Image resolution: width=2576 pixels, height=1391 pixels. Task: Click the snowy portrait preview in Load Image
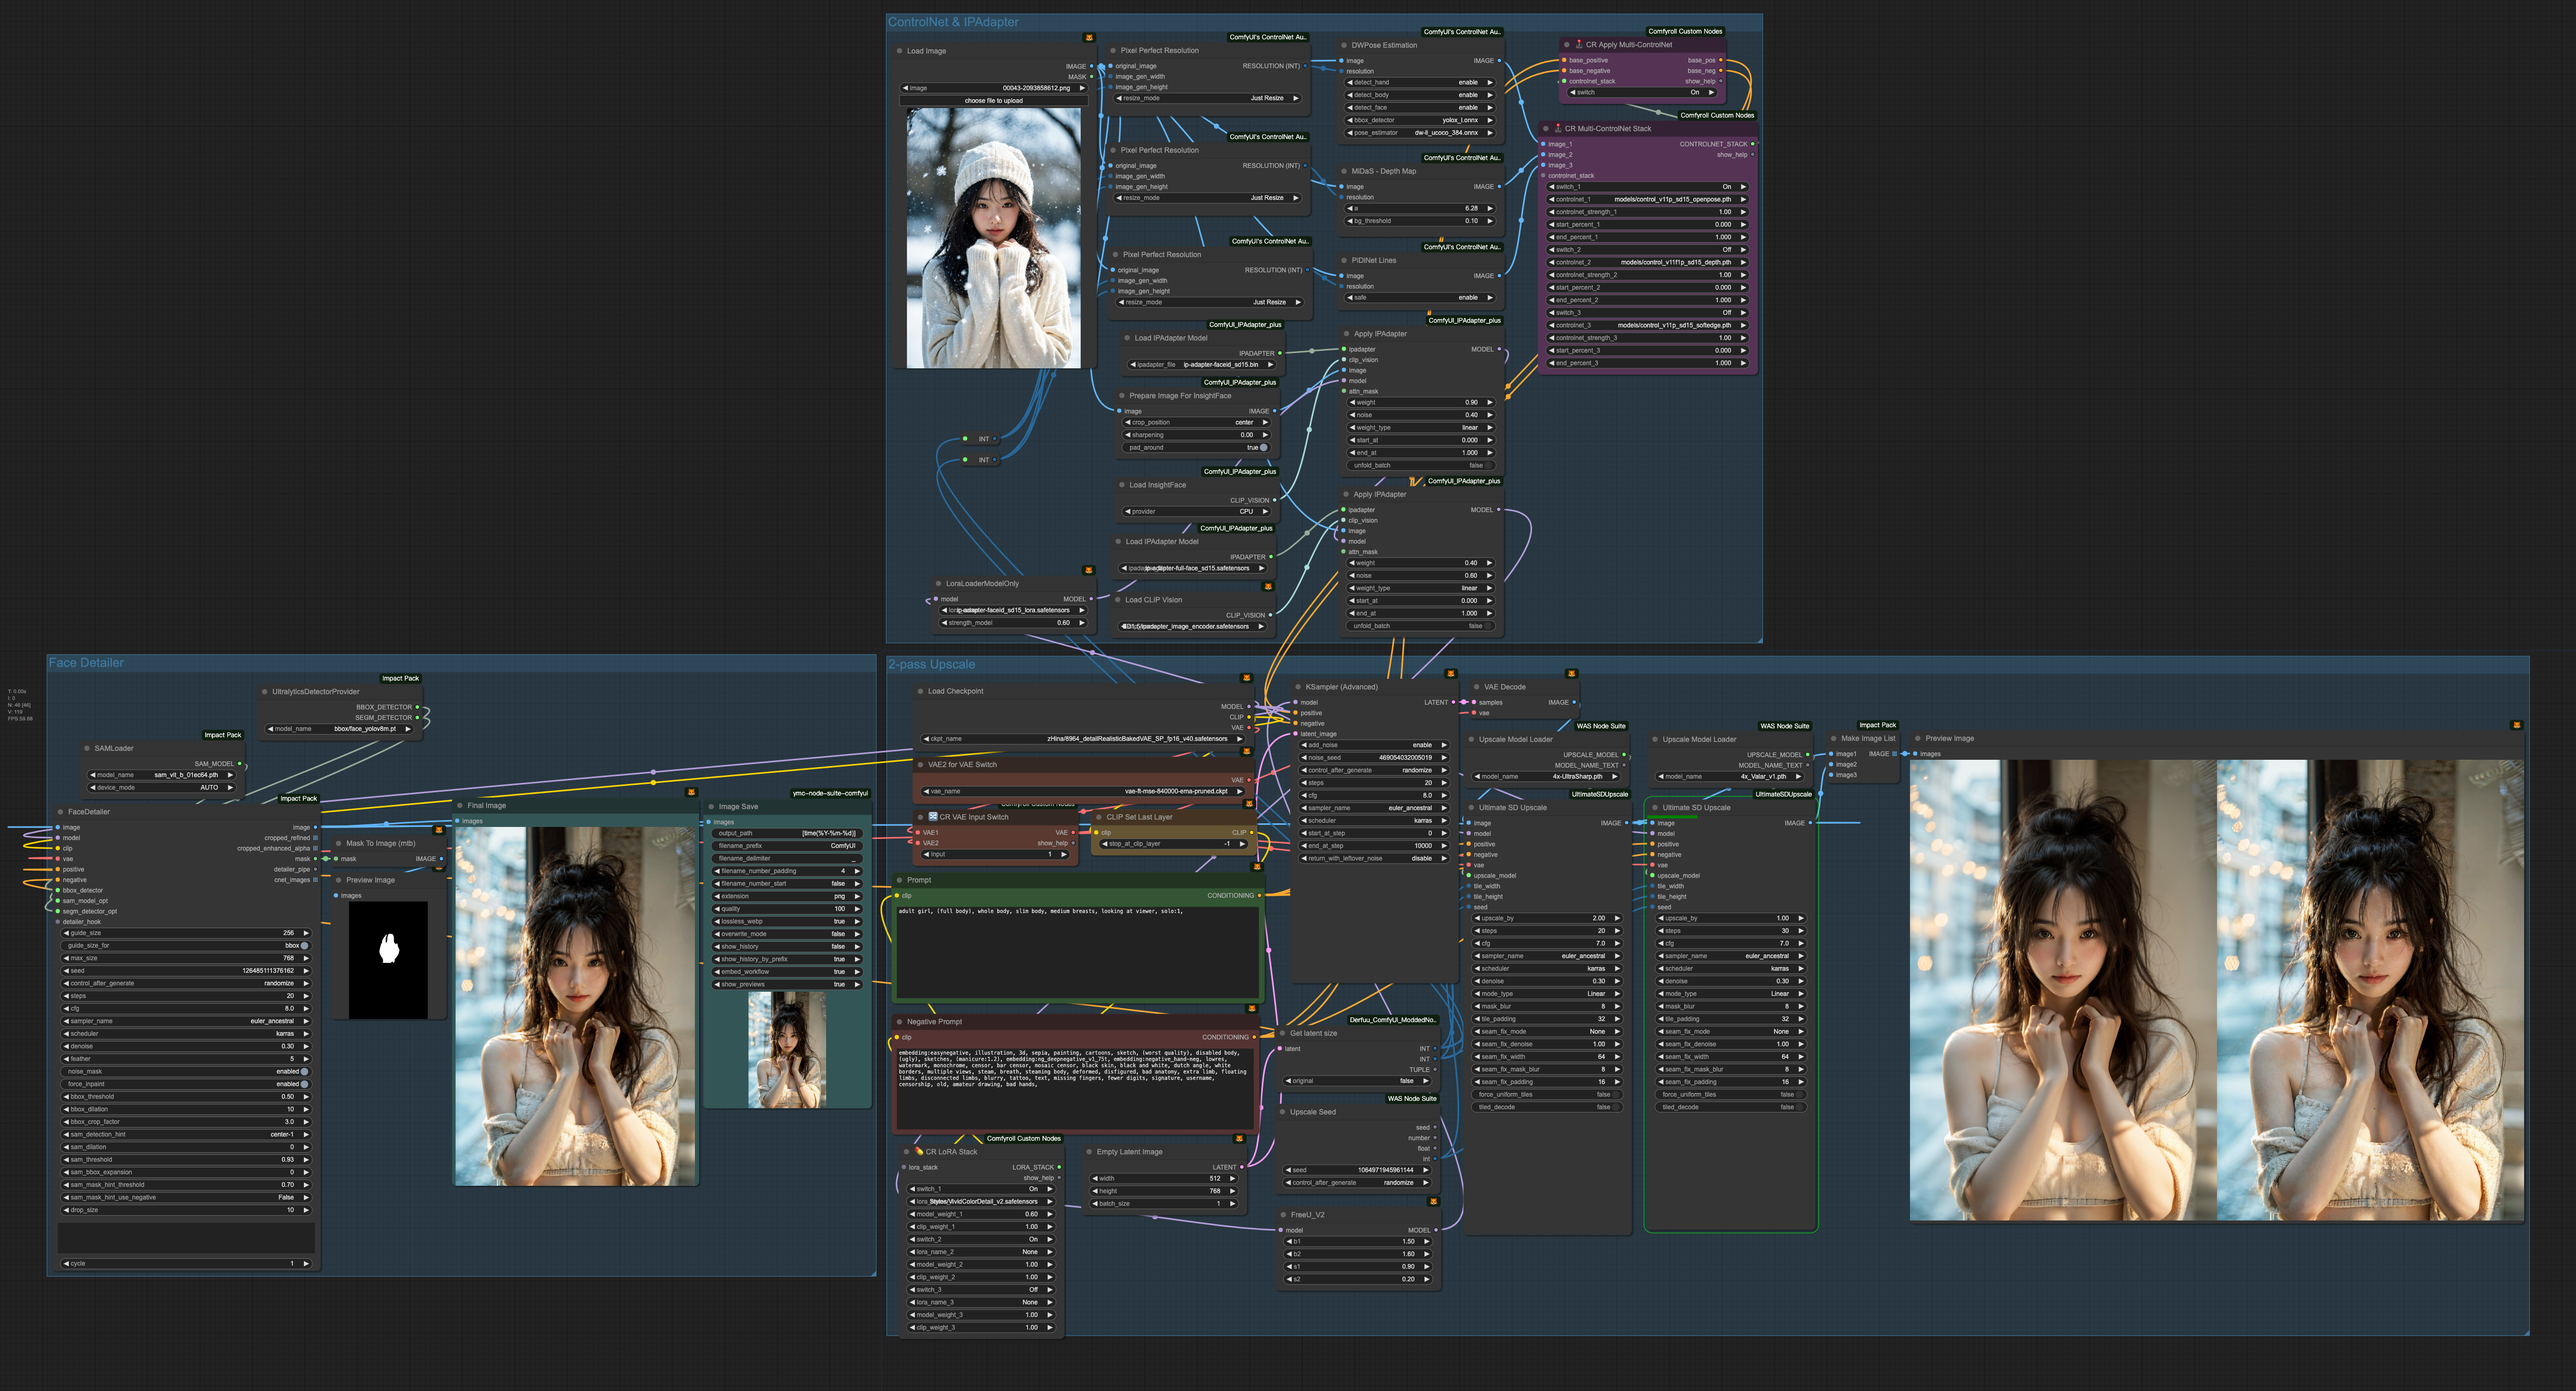(993, 238)
